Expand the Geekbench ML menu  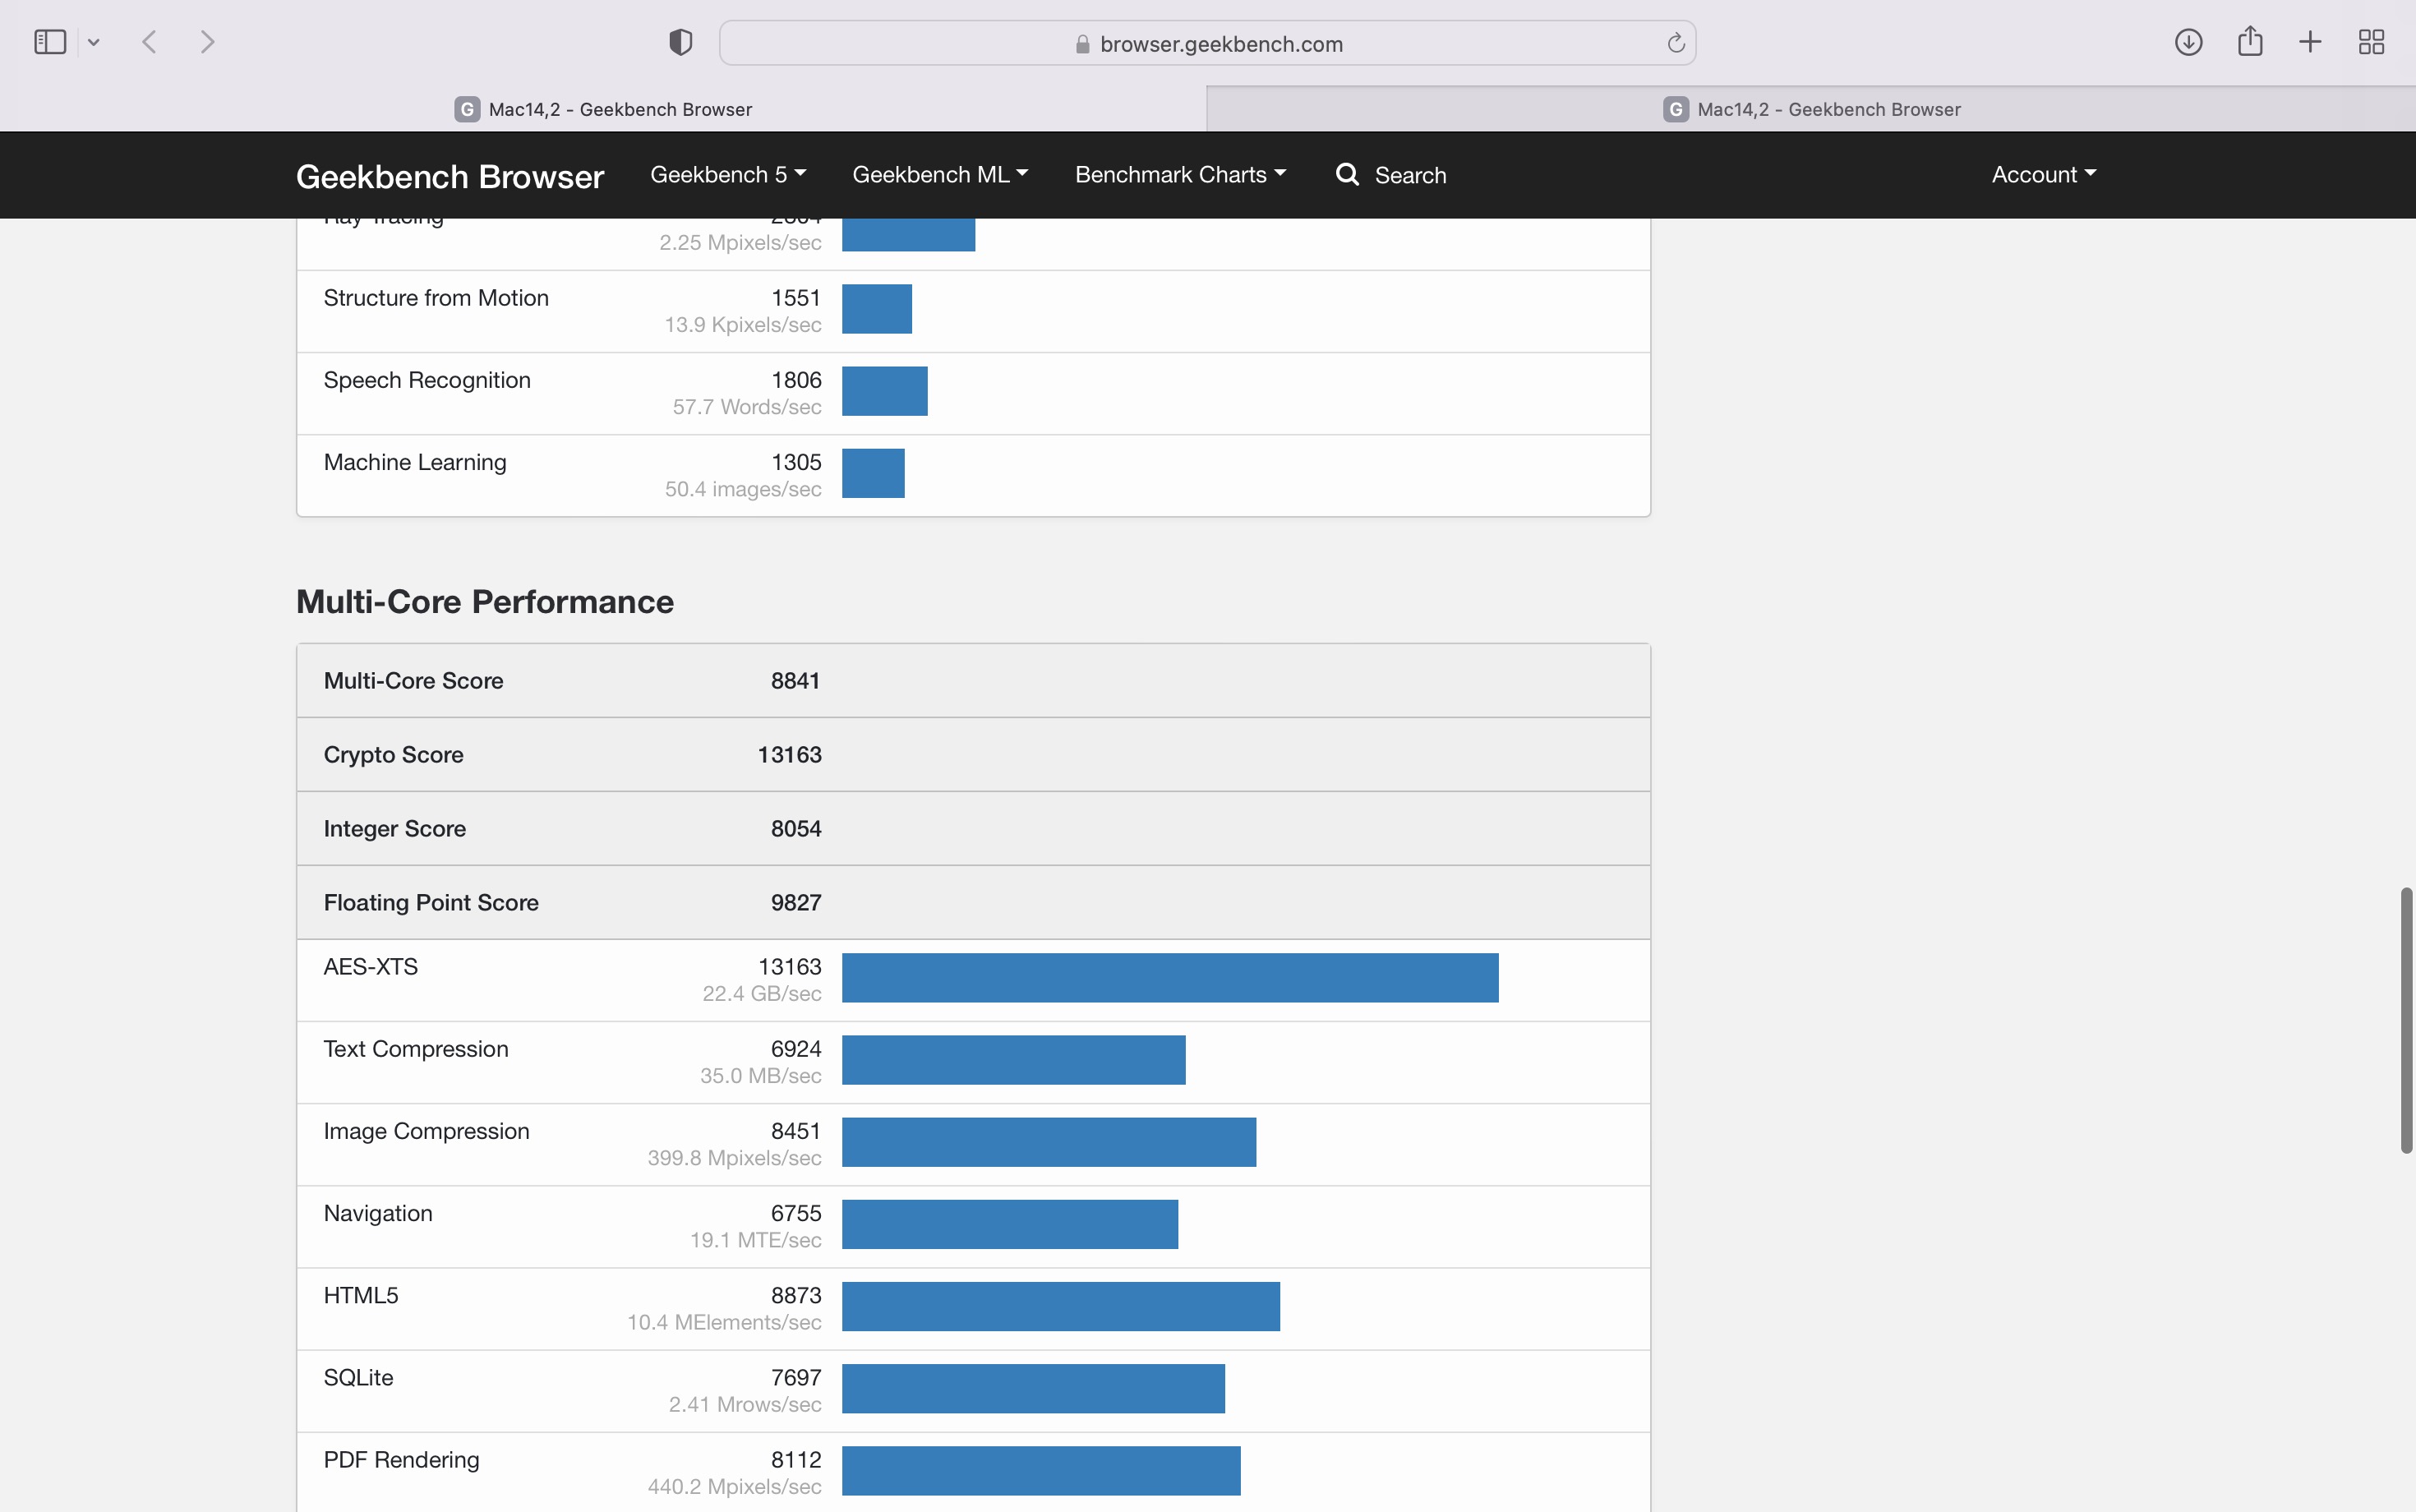click(x=940, y=175)
